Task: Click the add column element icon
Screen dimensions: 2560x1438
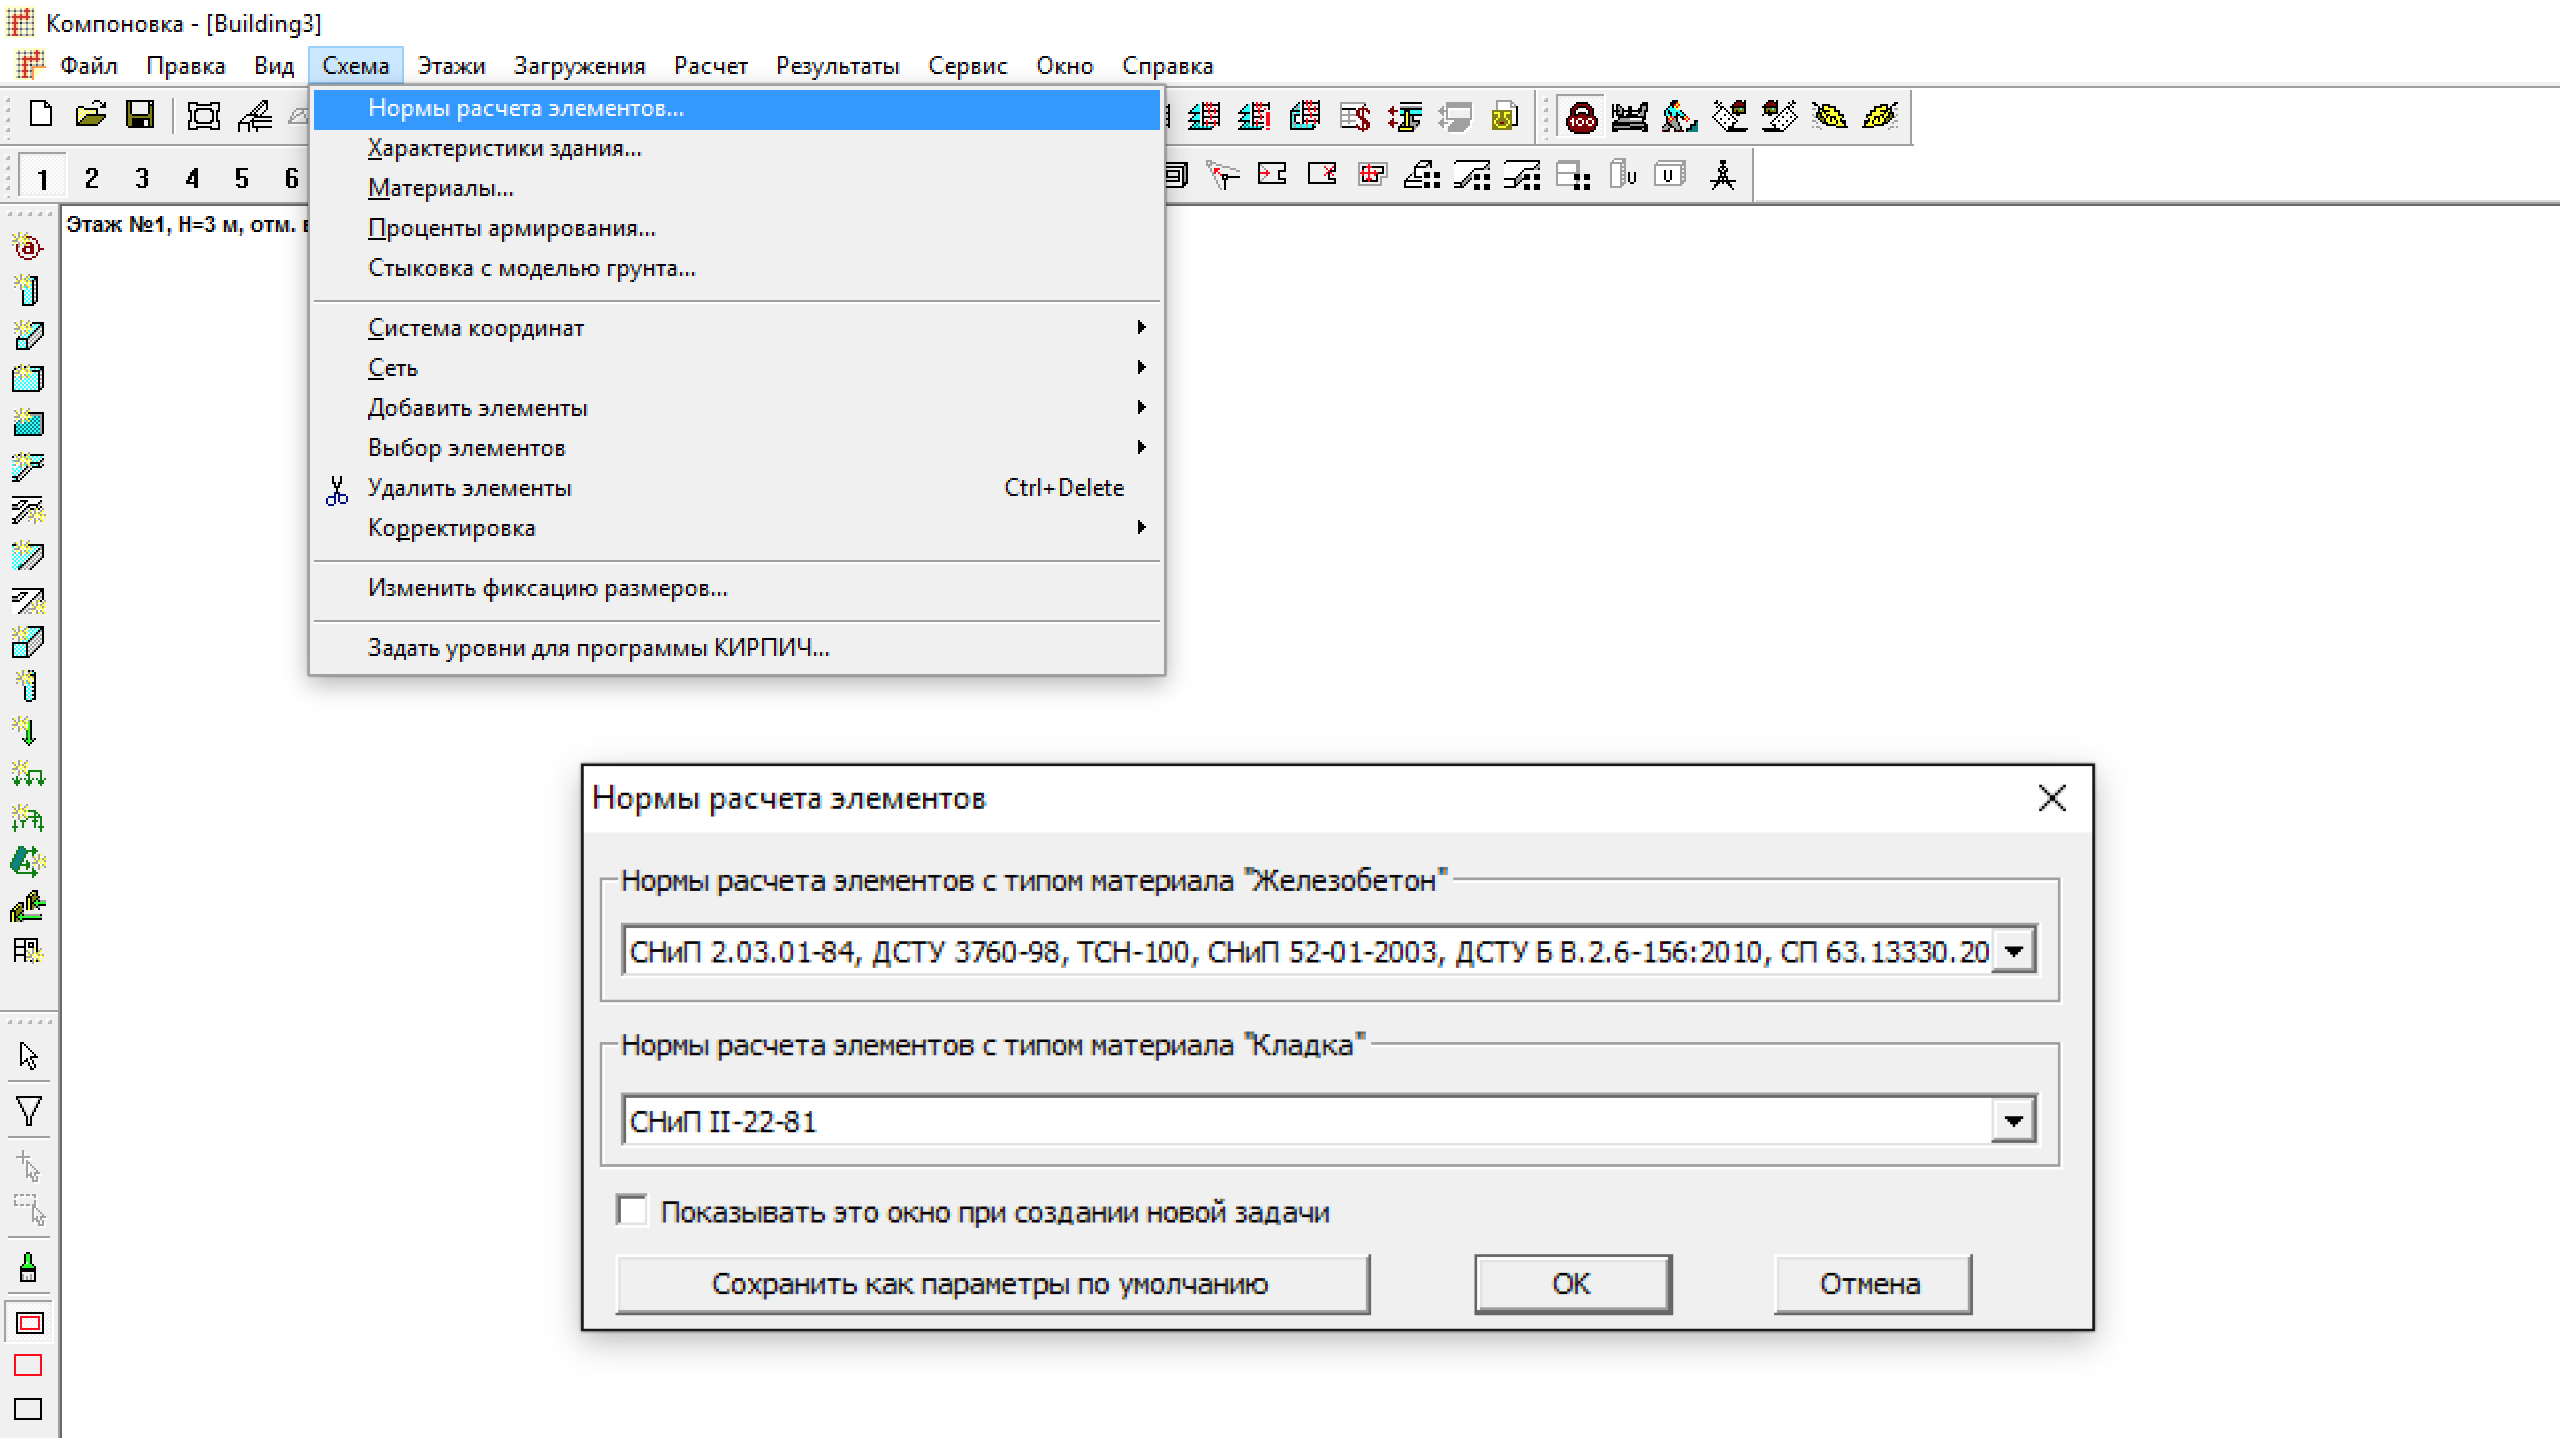Action: (28, 291)
